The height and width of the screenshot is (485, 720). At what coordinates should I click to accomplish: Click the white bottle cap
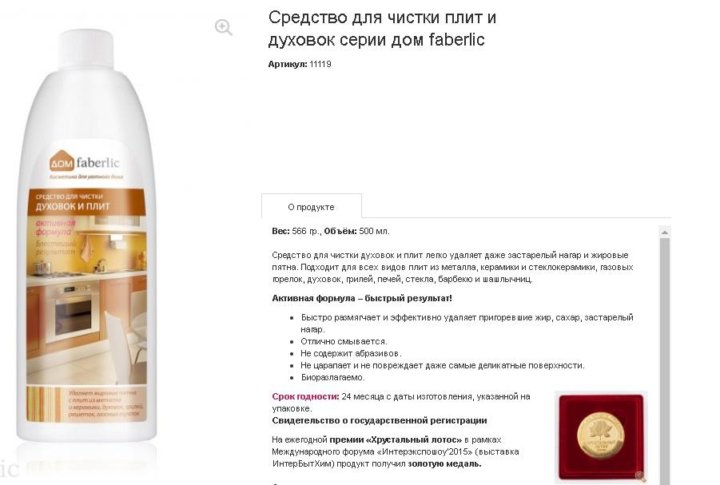coord(86,48)
